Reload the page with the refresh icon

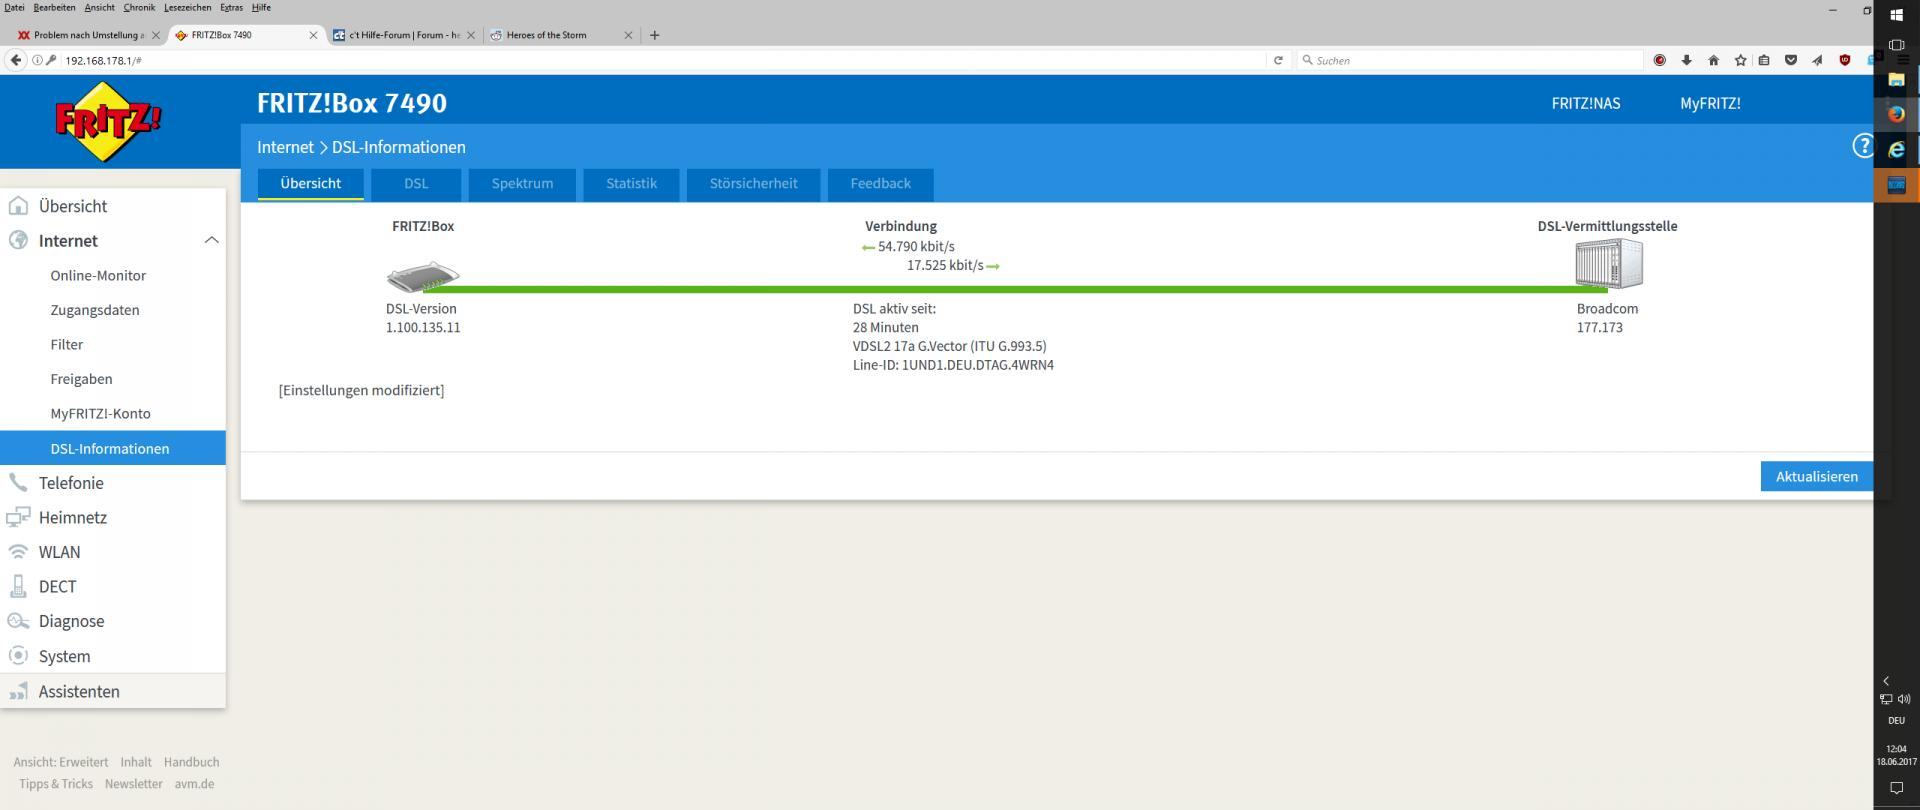tap(1278, 60)
